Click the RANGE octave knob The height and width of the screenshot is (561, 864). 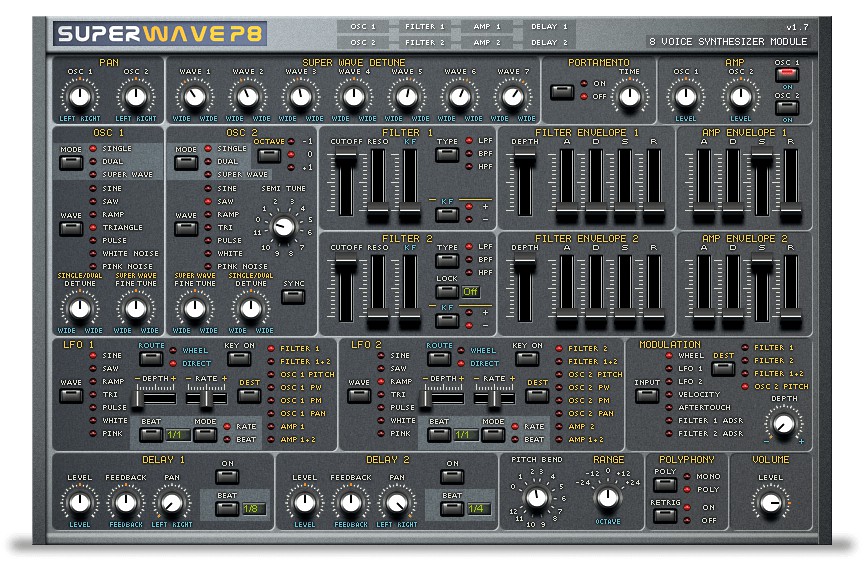pyautogui.click(x=608, y=498)
